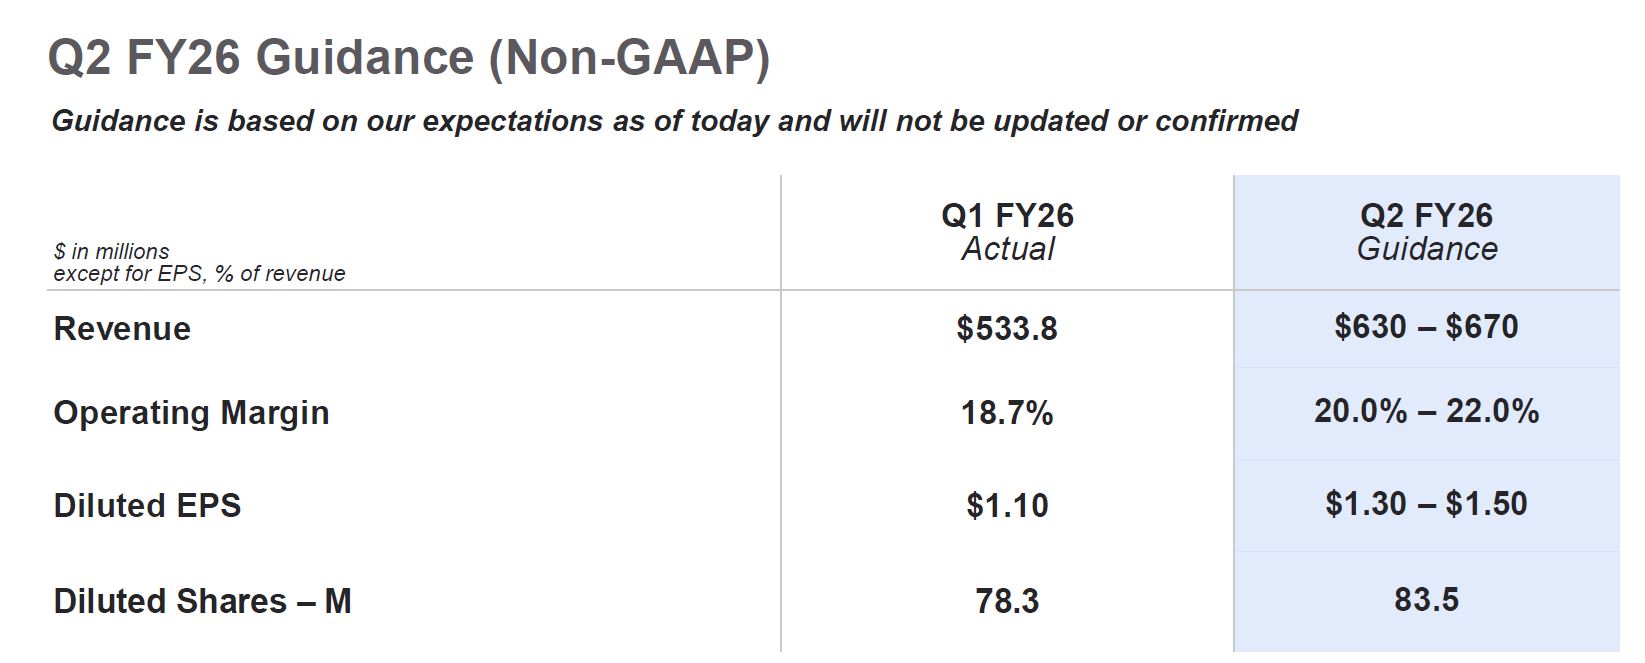Select the 20.0% – 22.0% margin guidance
Image resolution: width=1645 pixels, height=663 pixels.
pos(1426,411)
